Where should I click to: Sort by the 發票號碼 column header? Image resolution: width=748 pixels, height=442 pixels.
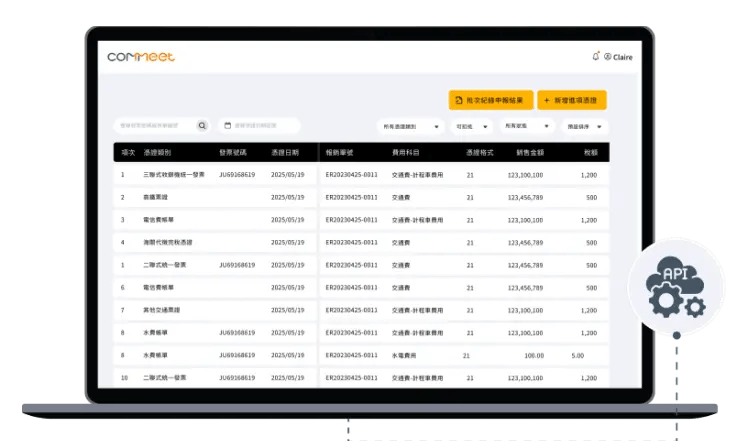(233, 153)
